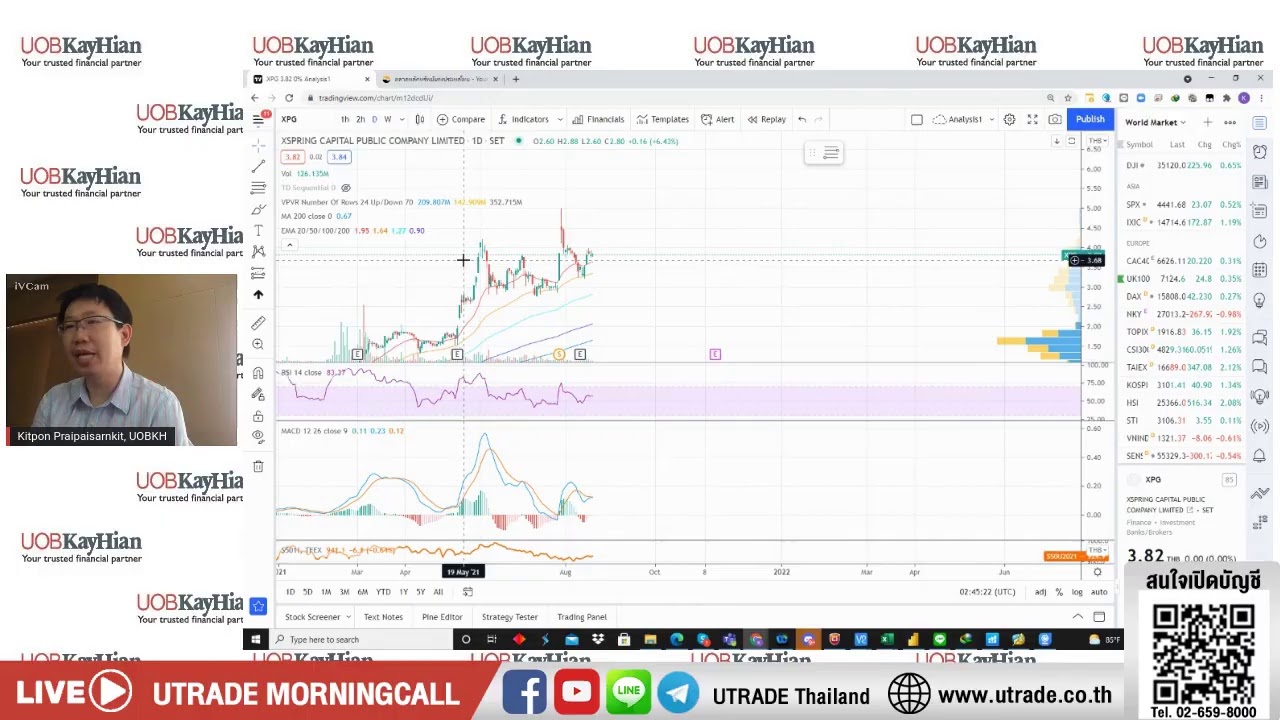Toggle stay-in-drawing-mode pencil lock

pos(258,394)
